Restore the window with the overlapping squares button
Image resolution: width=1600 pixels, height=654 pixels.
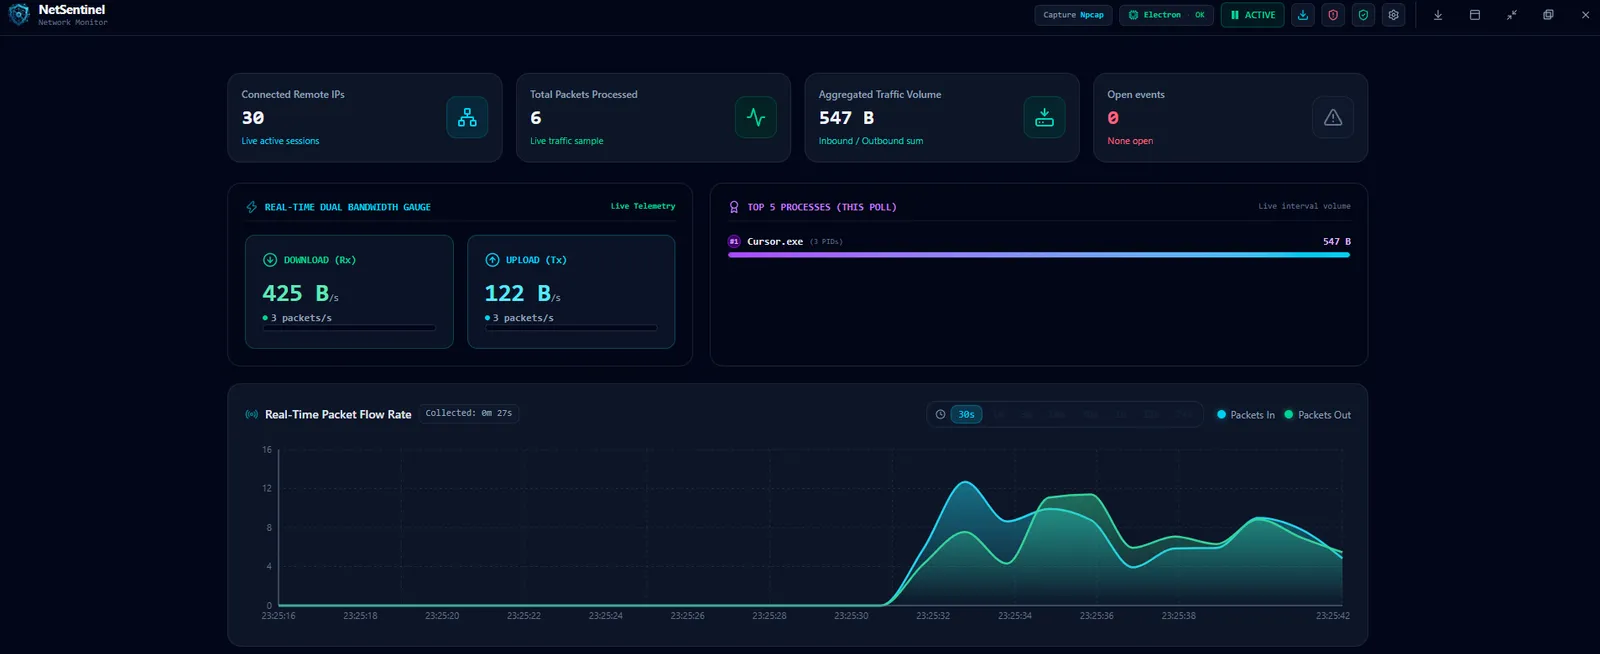coord(1548,15)
